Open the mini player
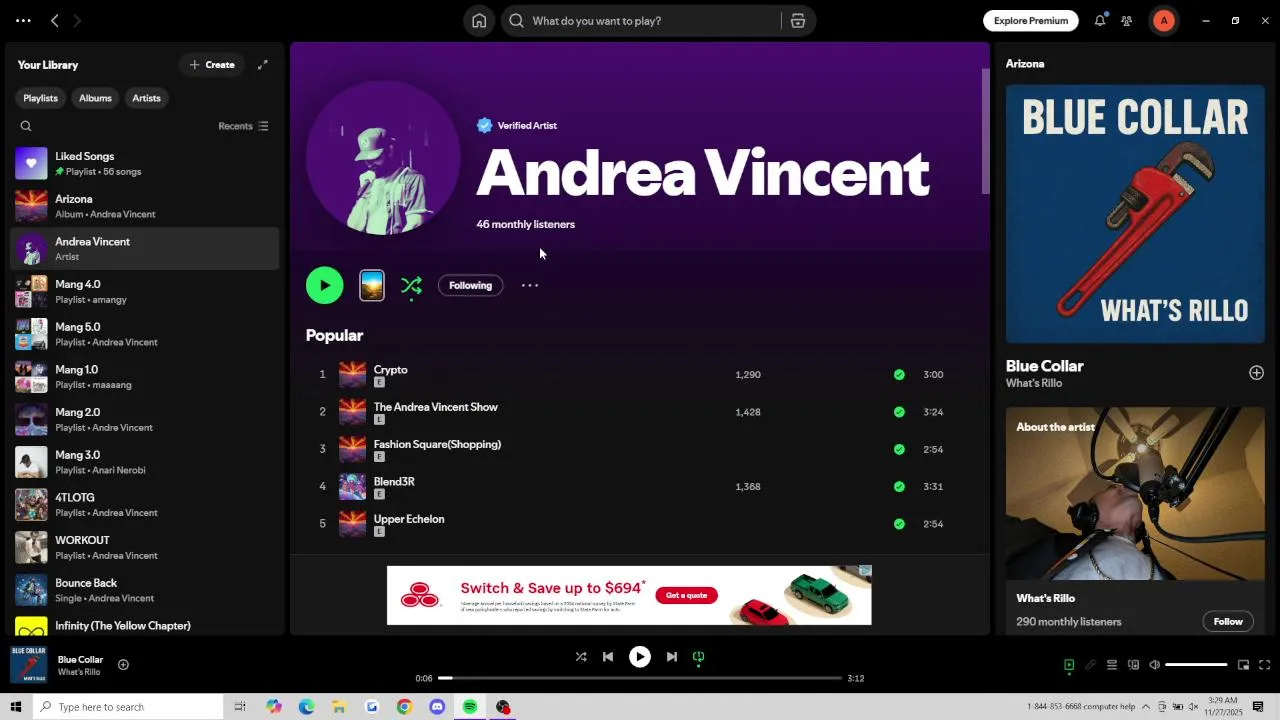The height and width of the screenshot is (720, 1280). click(1243, 665)
